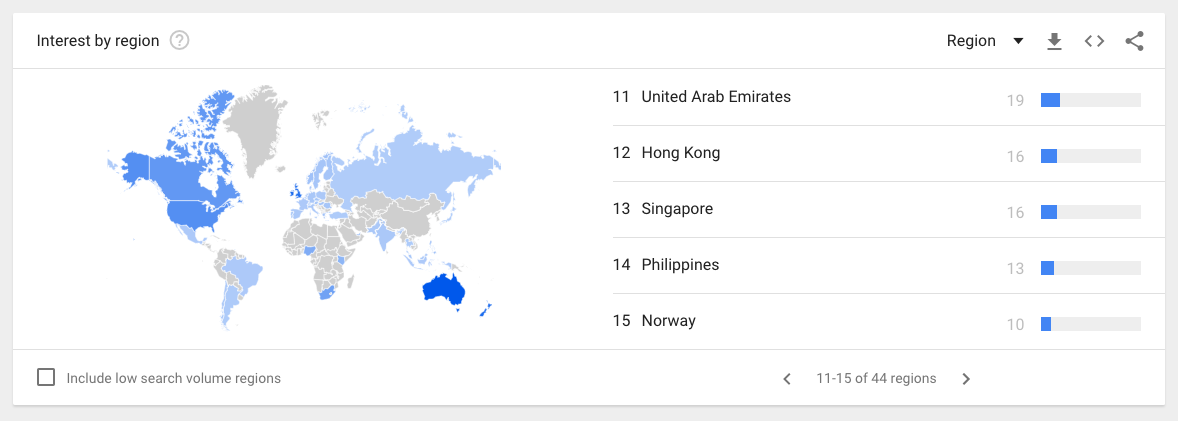Download the region data as CSV

(1054, 41)
